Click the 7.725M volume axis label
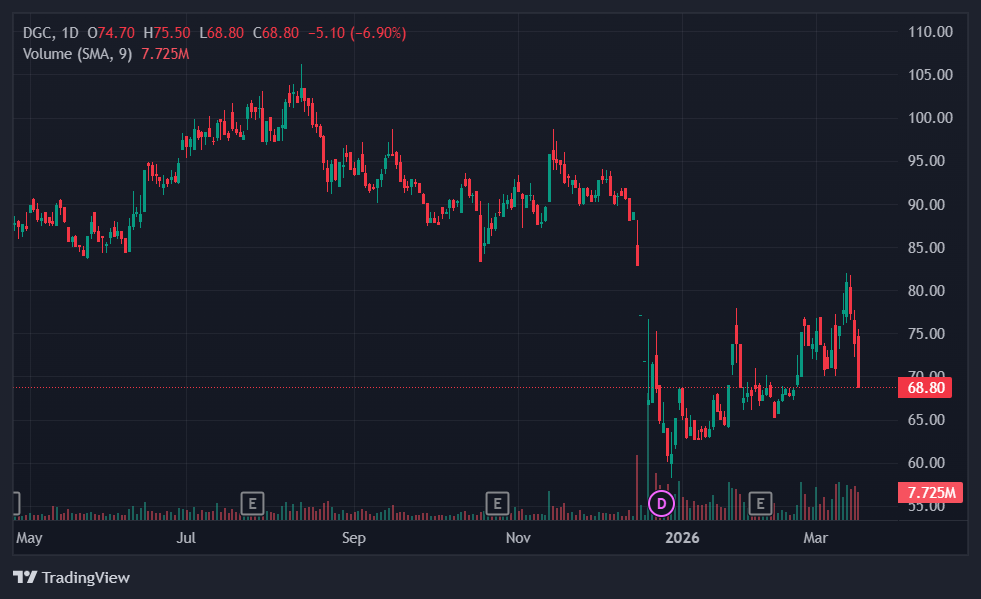The height and width of the screenshot is (599, 981). pyautogui.click(x=930, y=492)
